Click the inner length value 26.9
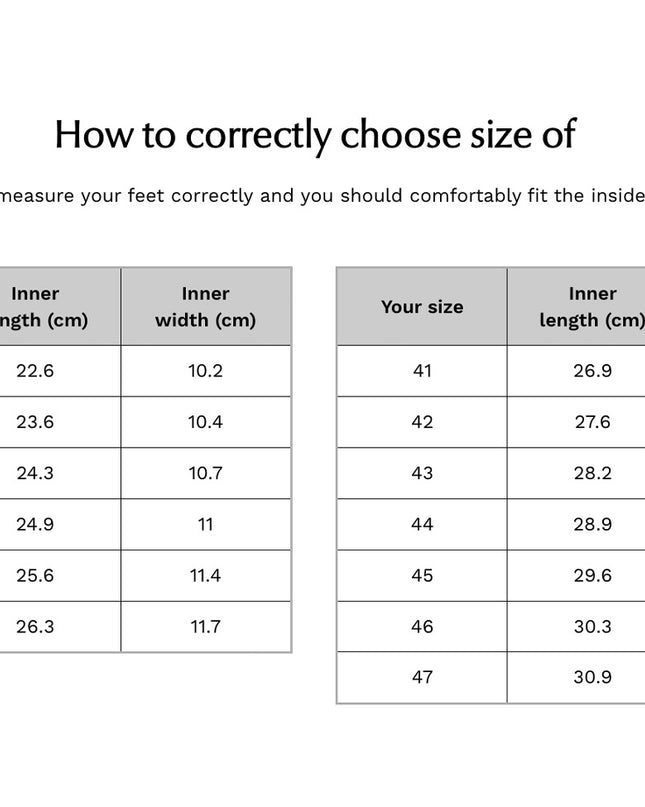Screen dimensions: 645x807 click(x=592, y=371)
